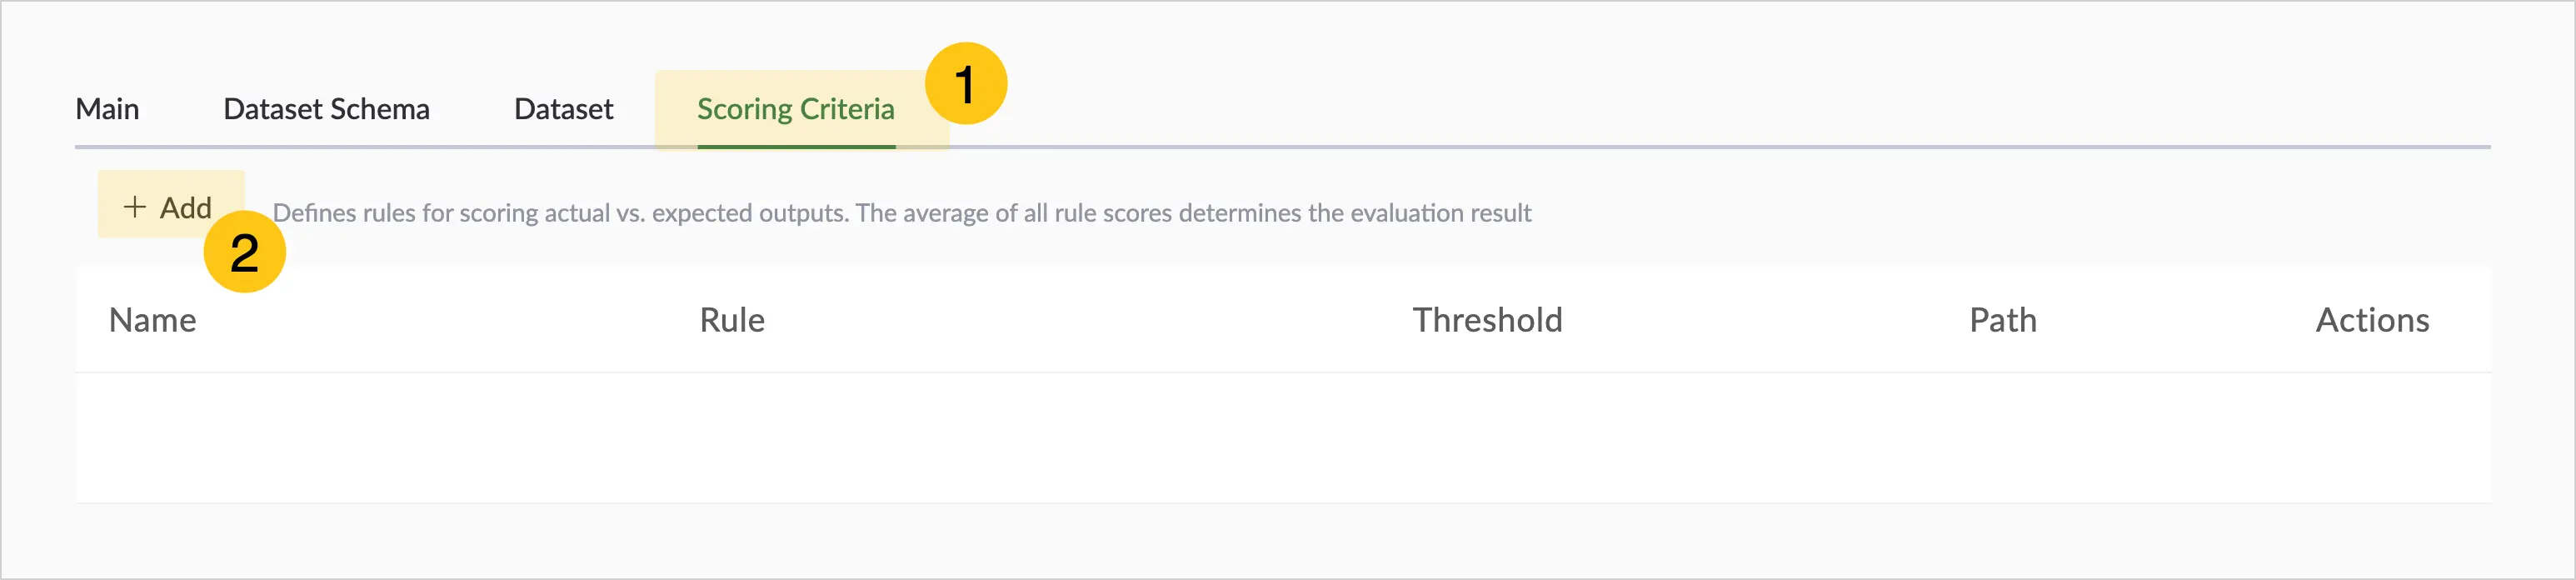Click the Path column header

pyautogui.click(x=2002, y=320)
